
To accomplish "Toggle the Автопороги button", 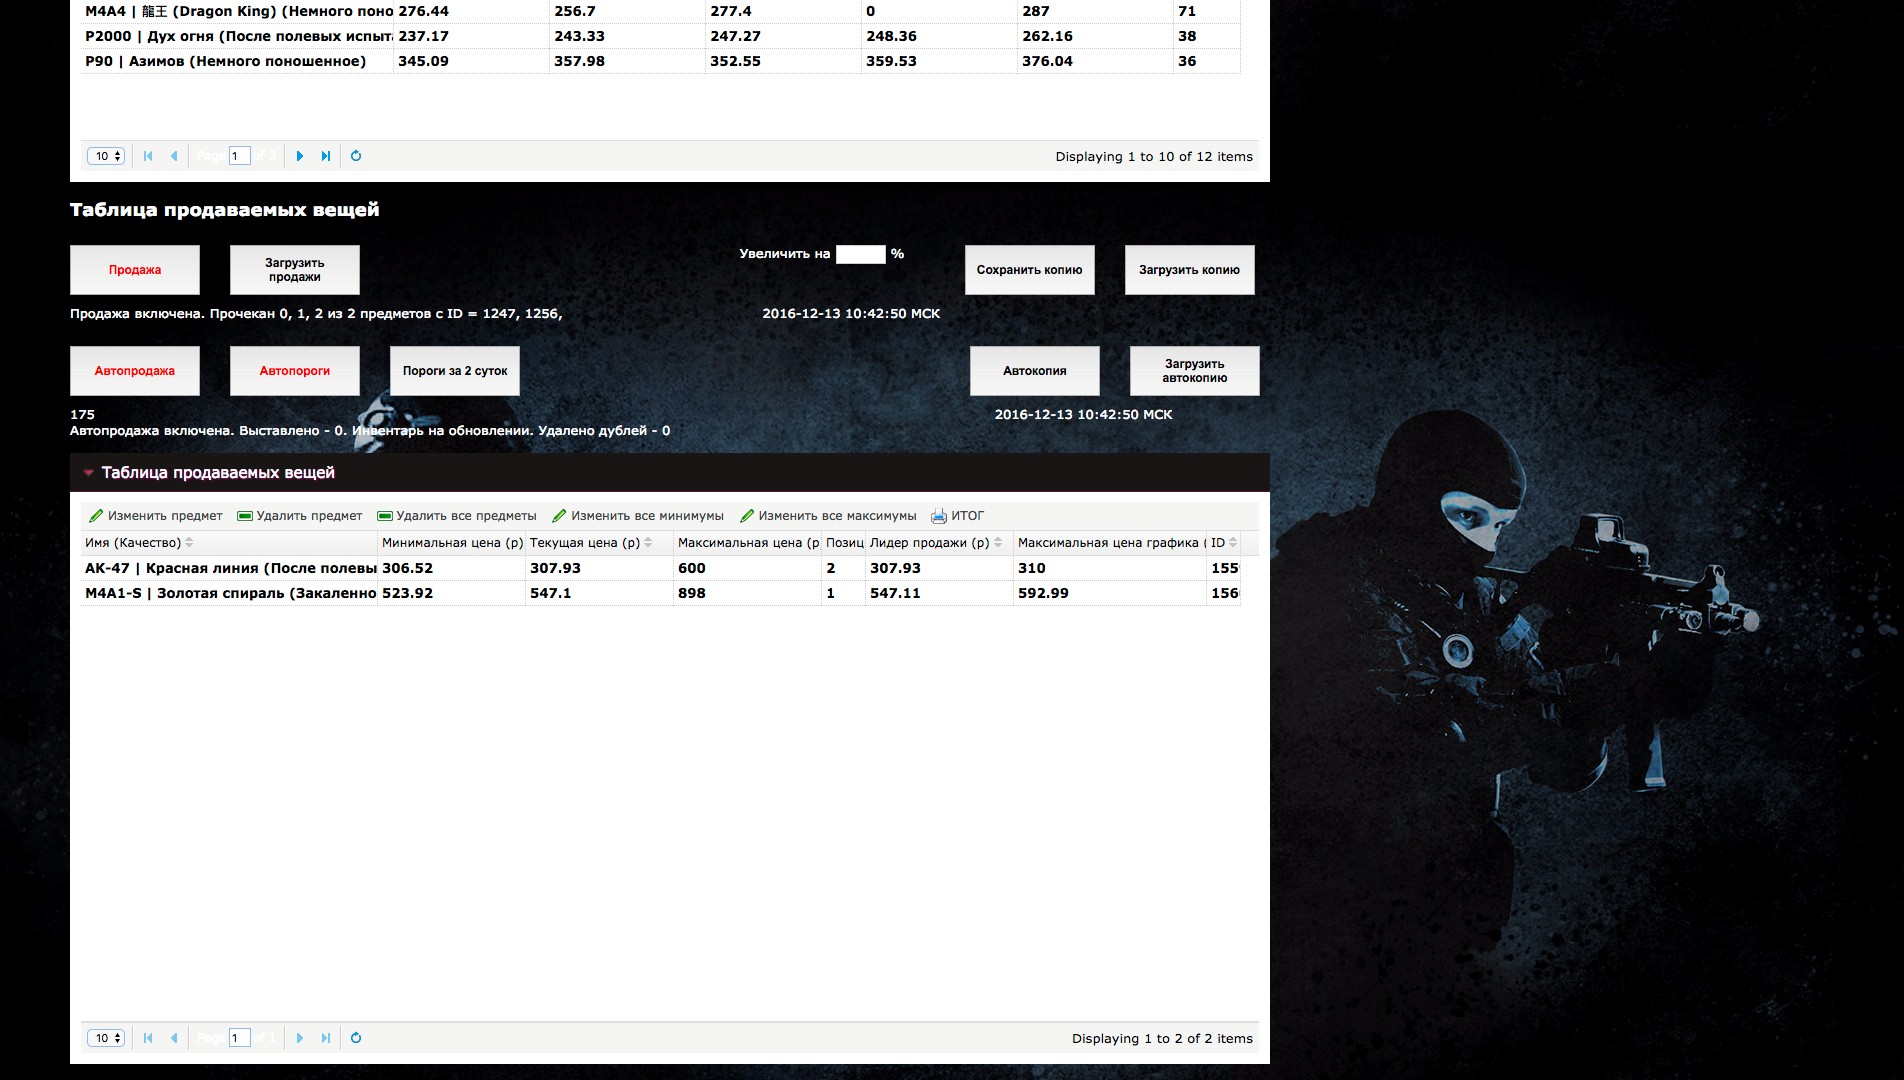I will coord(295,371).
